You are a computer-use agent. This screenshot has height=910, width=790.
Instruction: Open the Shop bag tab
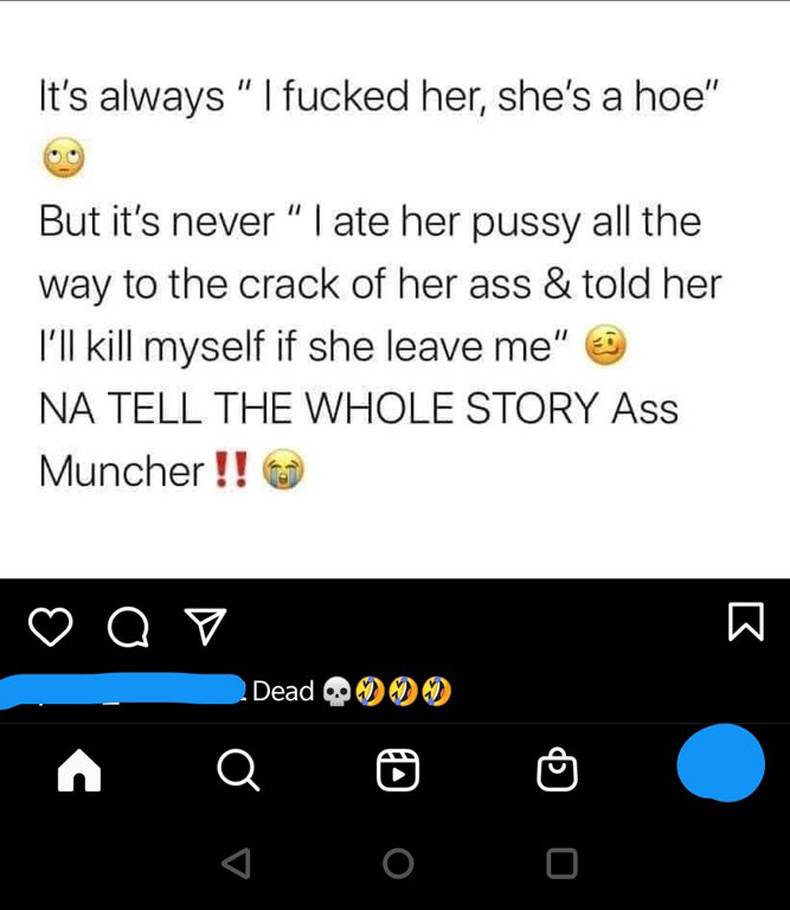coord(557,769)
